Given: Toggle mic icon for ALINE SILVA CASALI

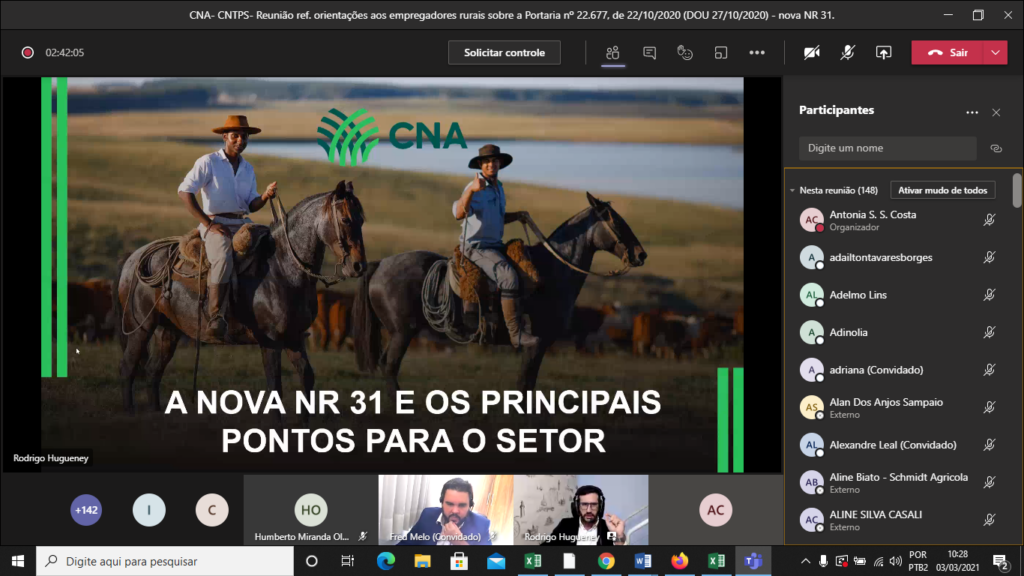Looking at the screenshot, I should (989, 520).
